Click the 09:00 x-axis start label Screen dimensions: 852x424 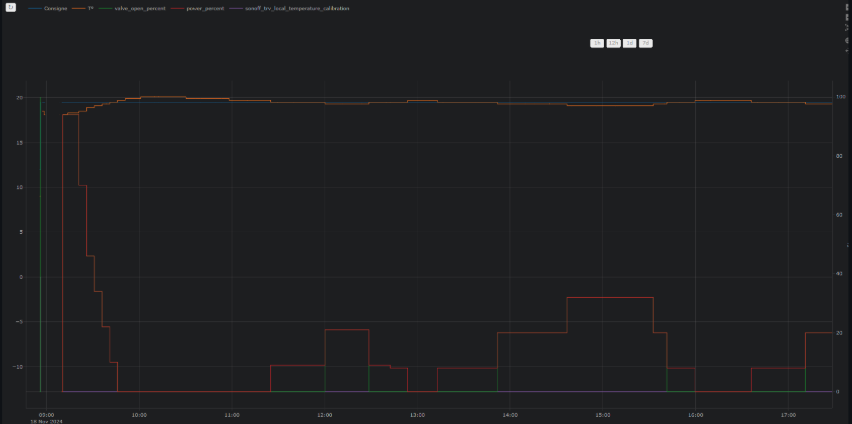pos(46,414)
